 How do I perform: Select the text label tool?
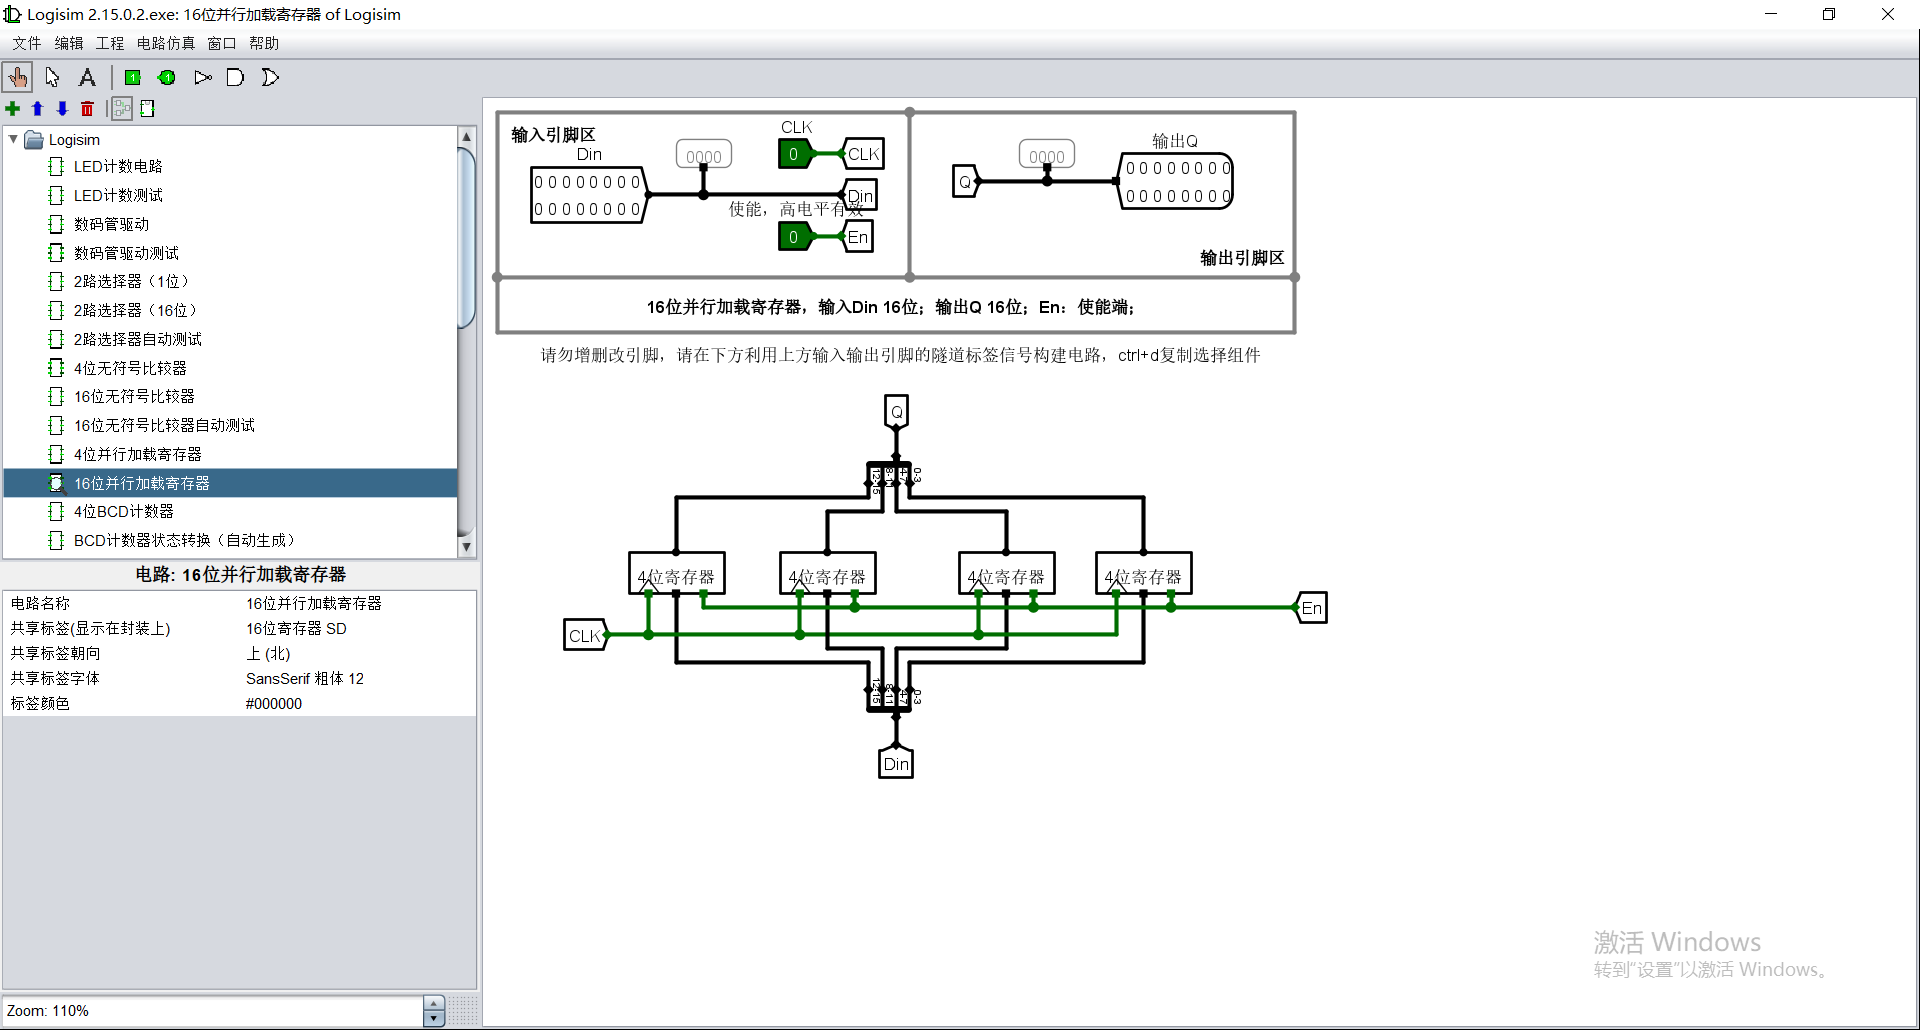(x=87, y=77)
